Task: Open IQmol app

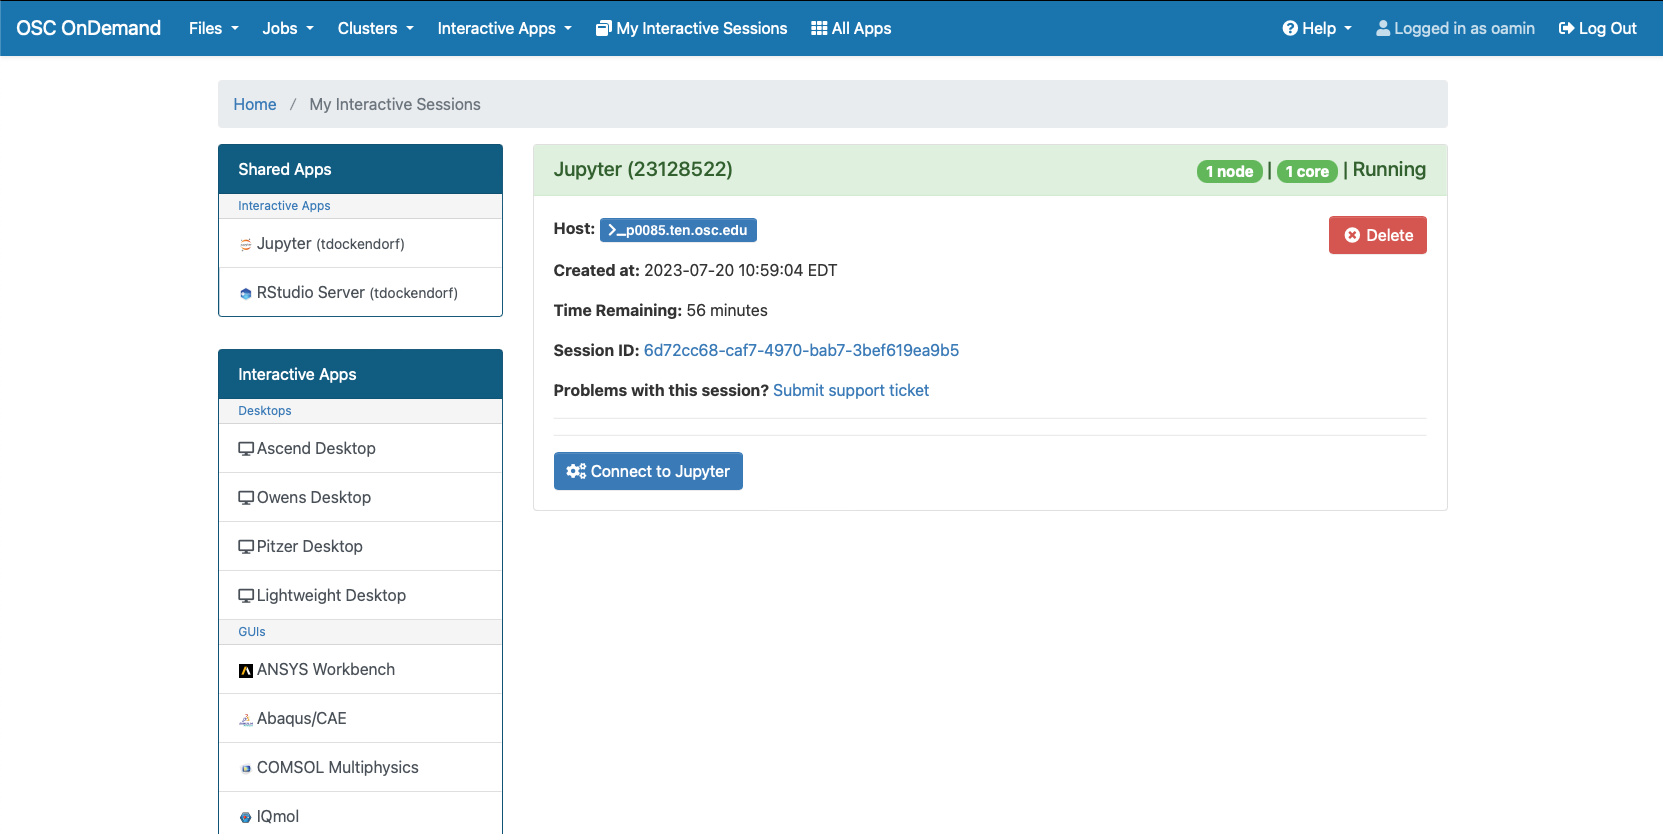Action: point(360,814)
